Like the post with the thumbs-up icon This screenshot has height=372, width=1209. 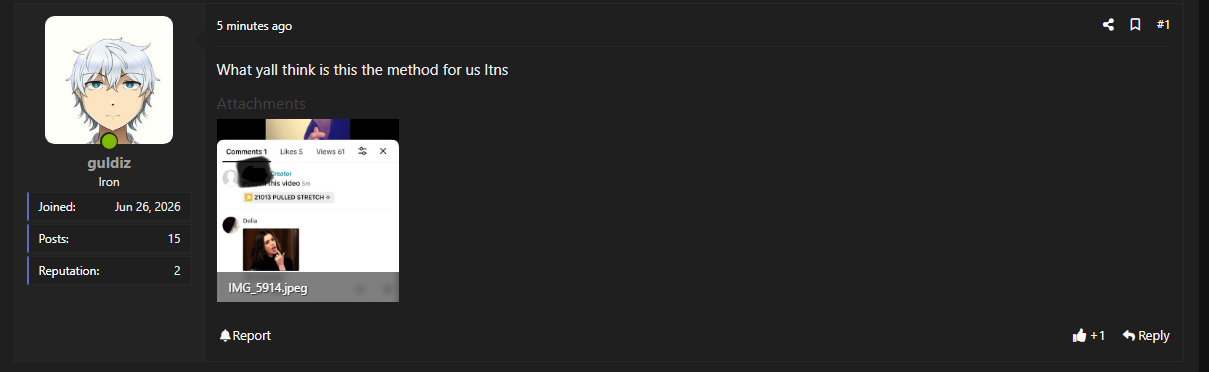(1079, 336)
